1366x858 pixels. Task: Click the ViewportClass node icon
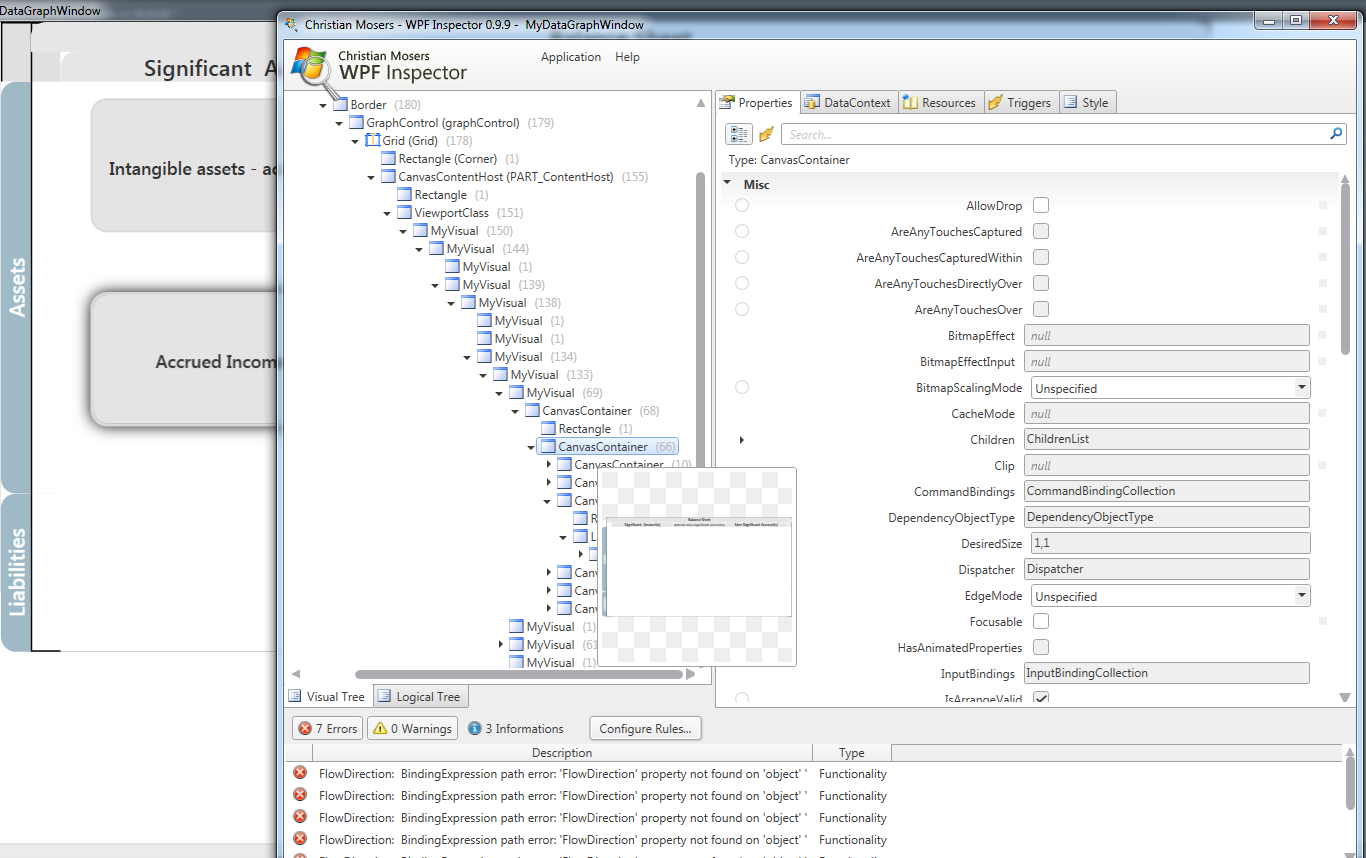[x=404, y=213]
